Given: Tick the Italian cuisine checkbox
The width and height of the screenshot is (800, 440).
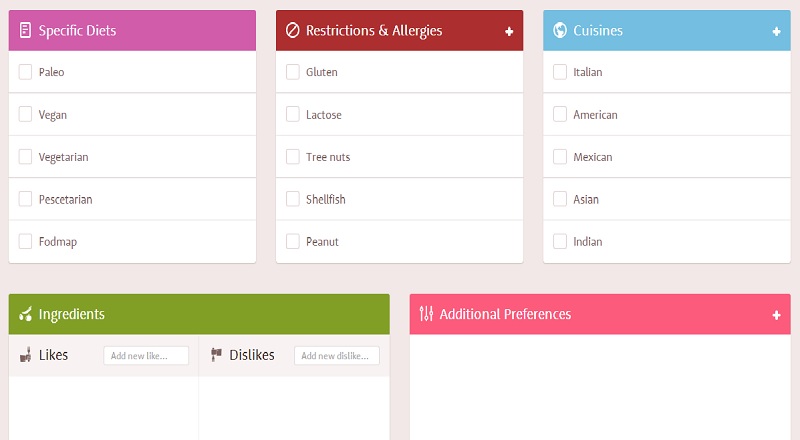Looking at the screenshot, I should [x=560, y=72].
